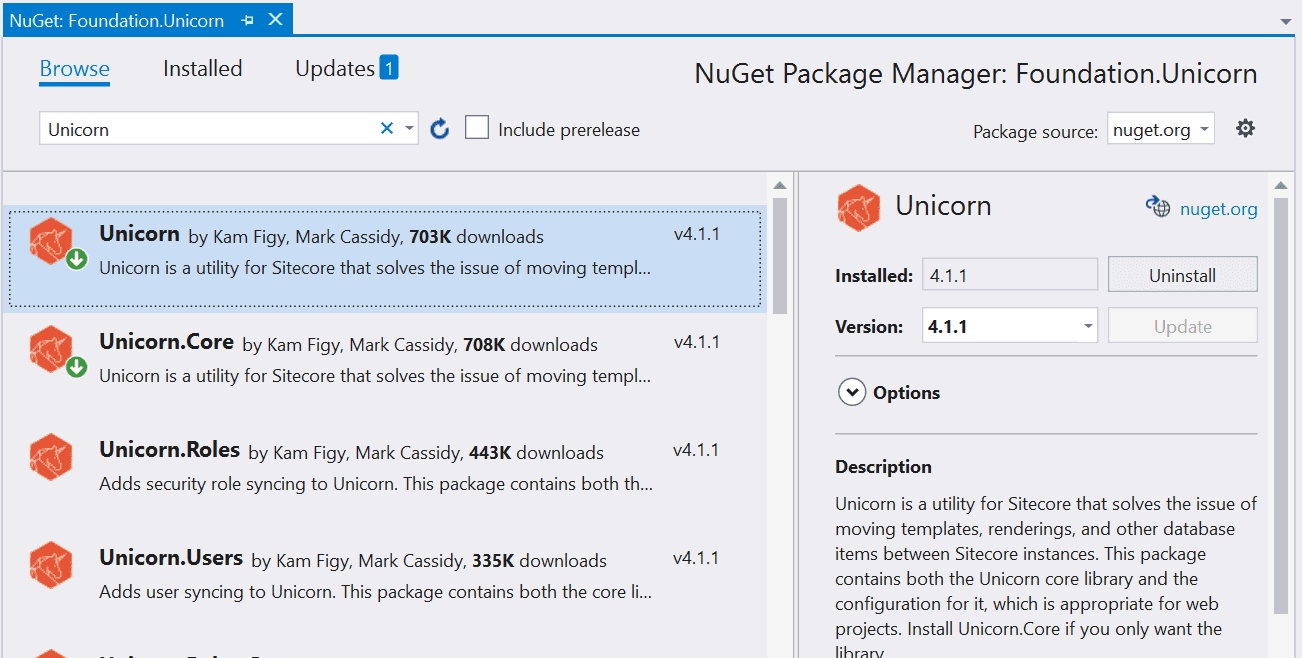Open the nuget.org link
This screenshot has width=1302, height=658.
coord(1218,209)
